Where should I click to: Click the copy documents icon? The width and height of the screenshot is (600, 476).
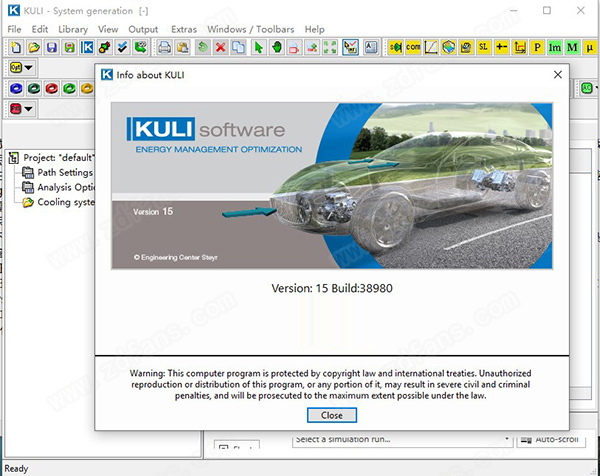point(238,47)
